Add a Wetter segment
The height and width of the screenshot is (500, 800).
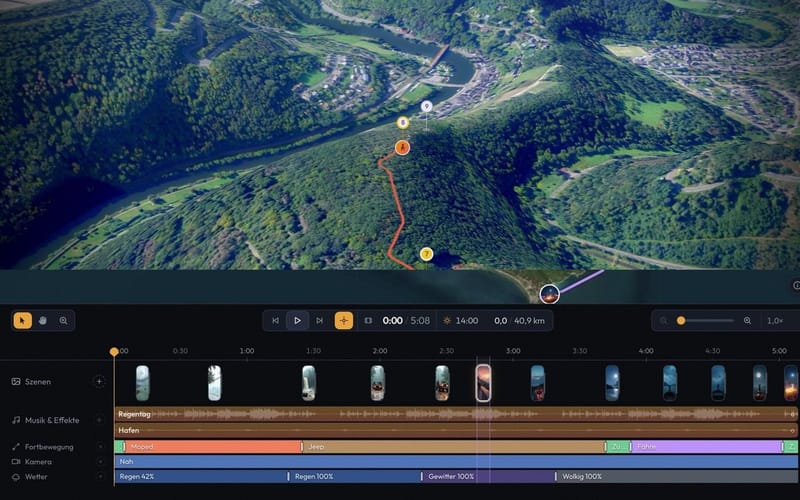(100, 477)
